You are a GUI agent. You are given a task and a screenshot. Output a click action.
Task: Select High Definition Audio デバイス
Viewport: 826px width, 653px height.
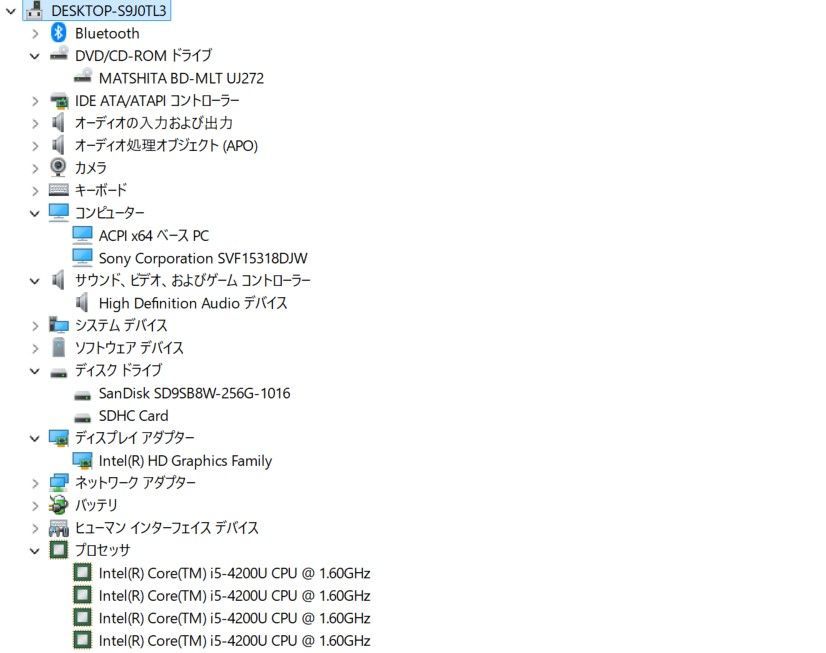point(193,303)
